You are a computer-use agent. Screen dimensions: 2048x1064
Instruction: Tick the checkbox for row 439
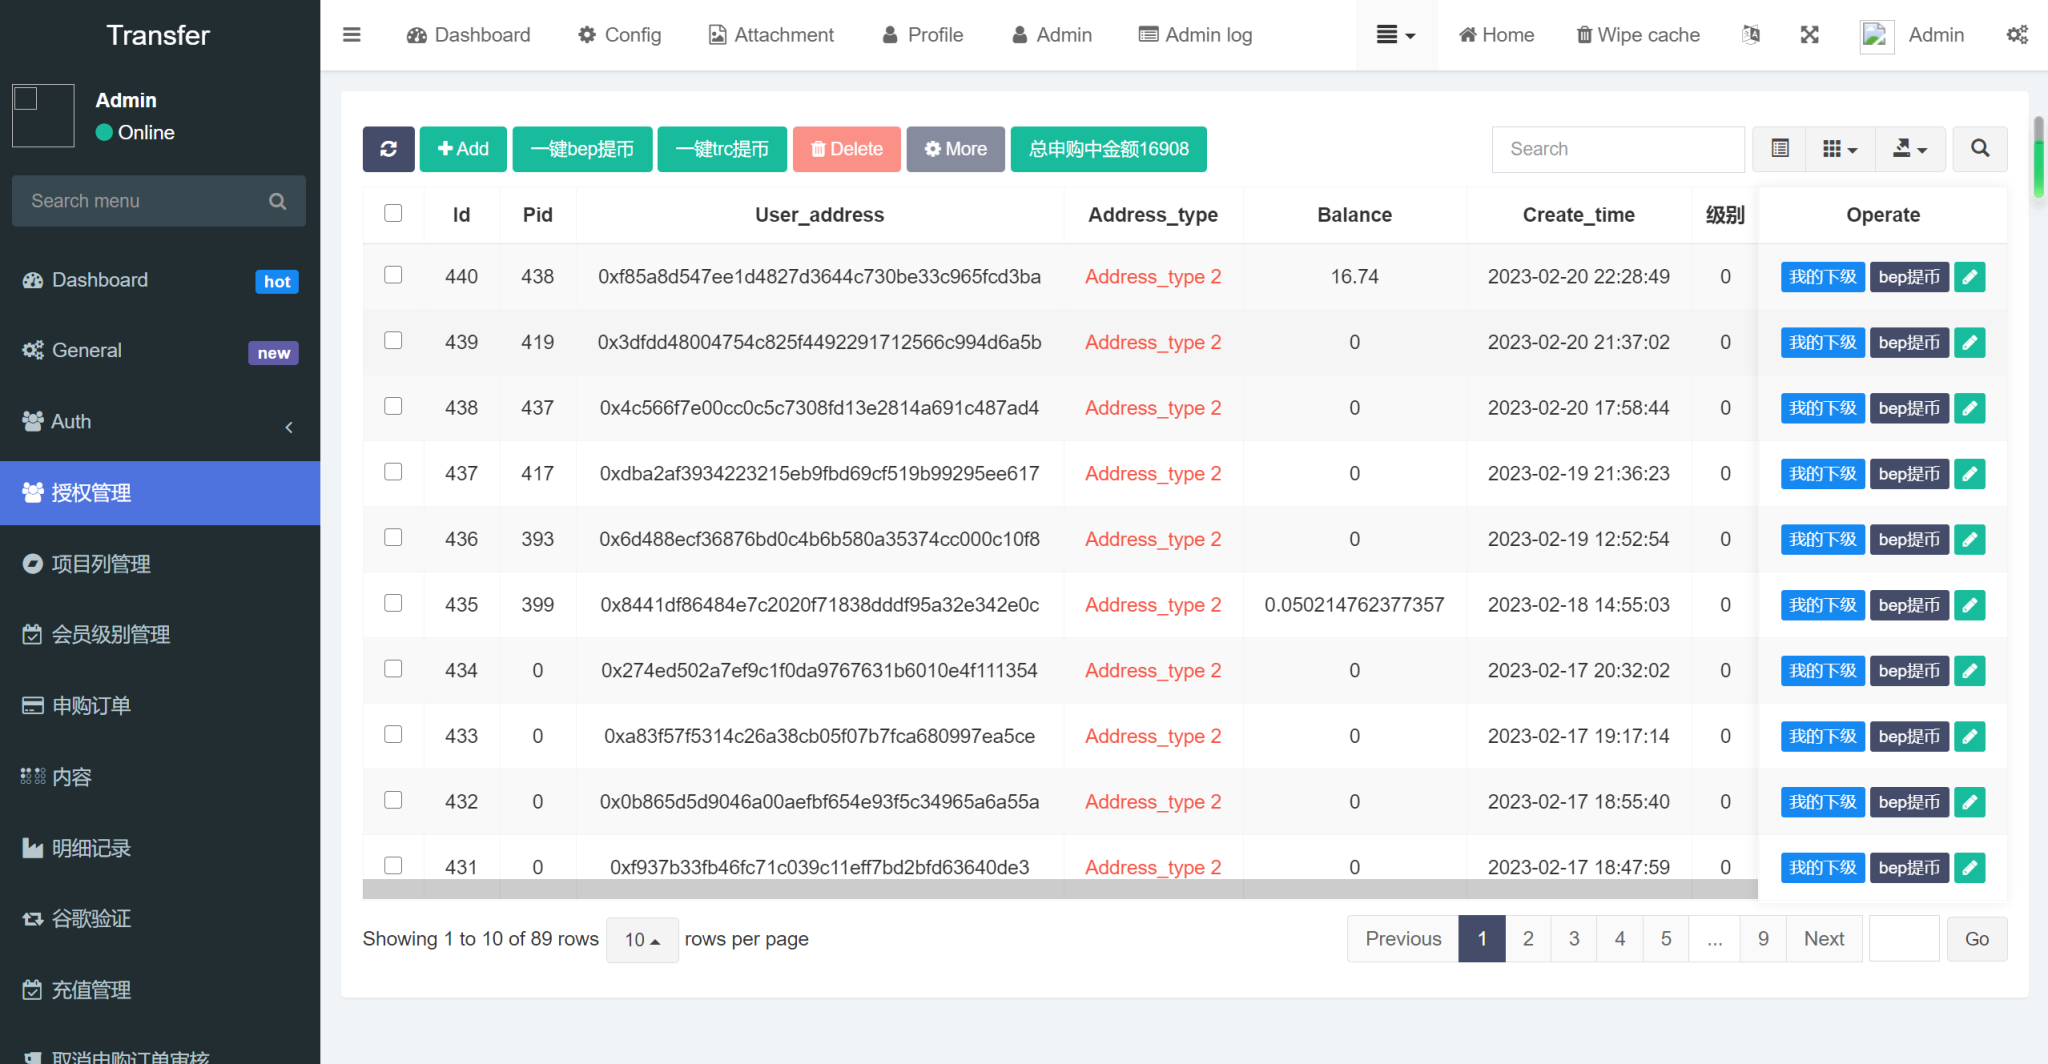tap(393, 341)
